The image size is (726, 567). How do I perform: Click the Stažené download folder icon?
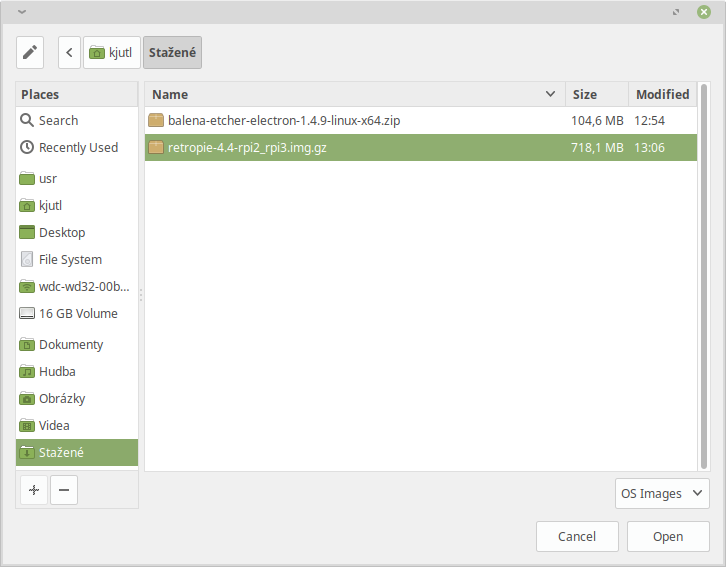pos(27,452)
